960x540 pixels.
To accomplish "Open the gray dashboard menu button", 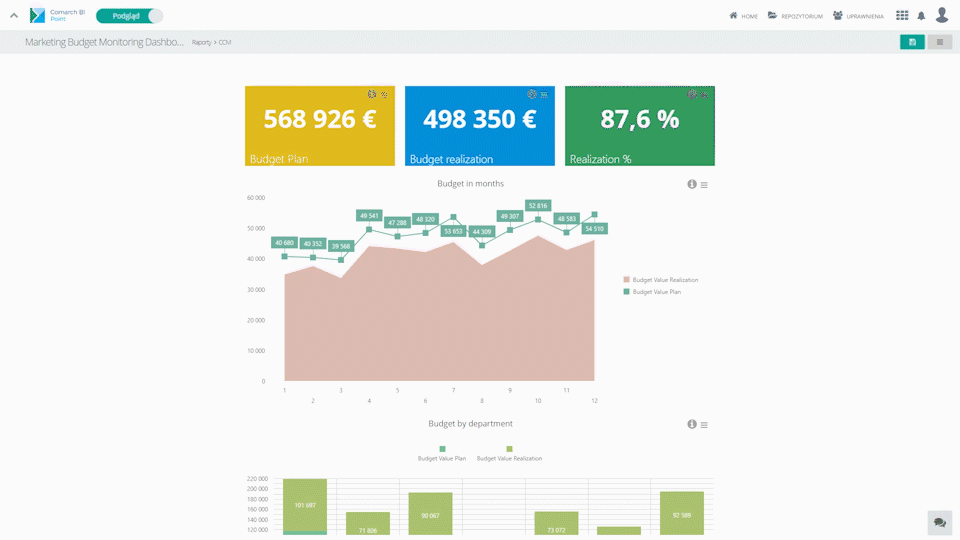I will click(939, 42).
